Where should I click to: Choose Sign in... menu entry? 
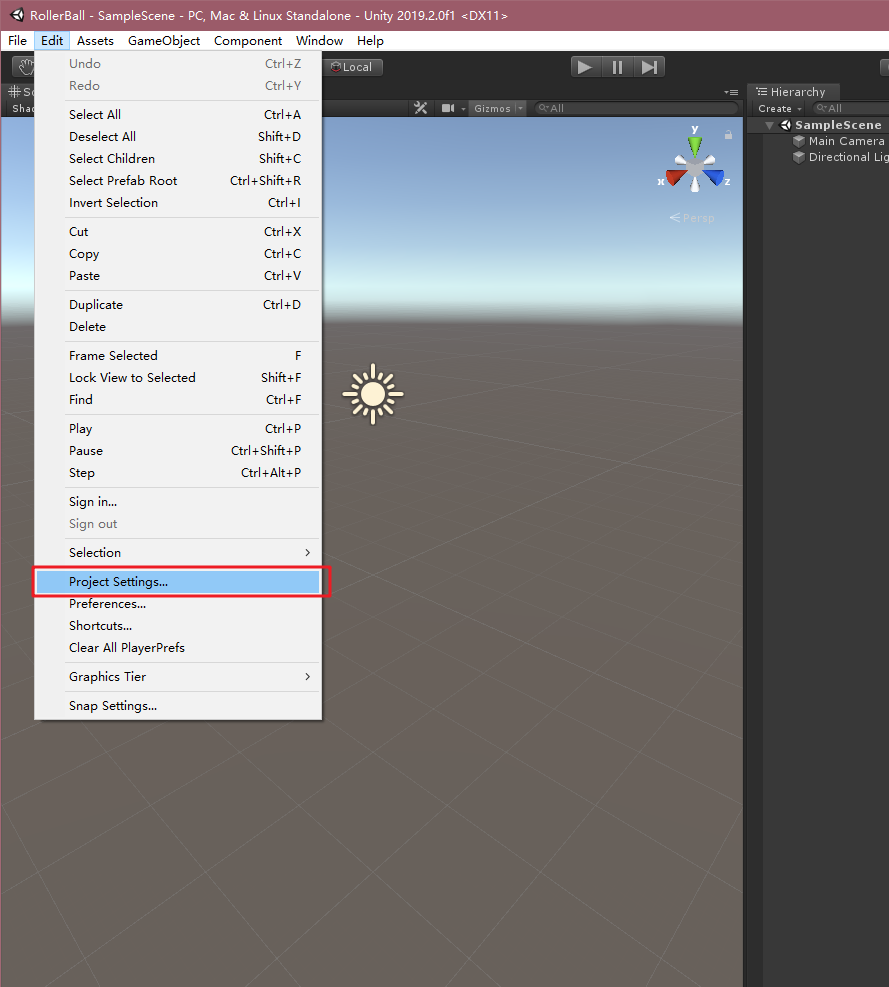[178, 502]
